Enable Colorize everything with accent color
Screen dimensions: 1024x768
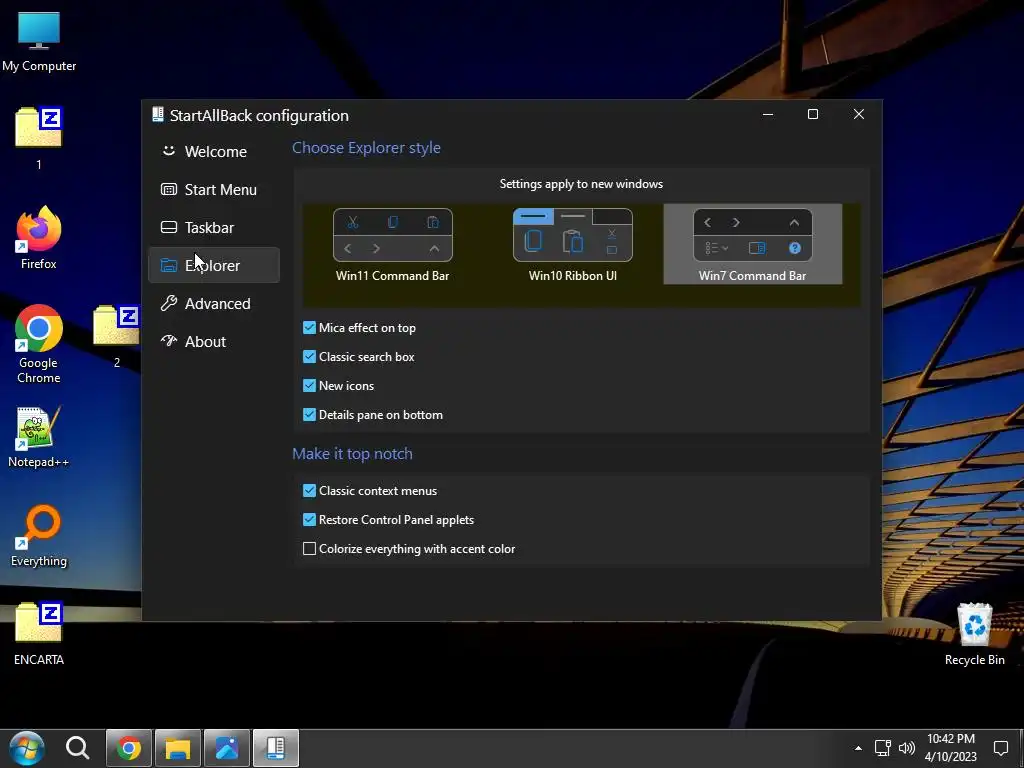tap(310, 549)
